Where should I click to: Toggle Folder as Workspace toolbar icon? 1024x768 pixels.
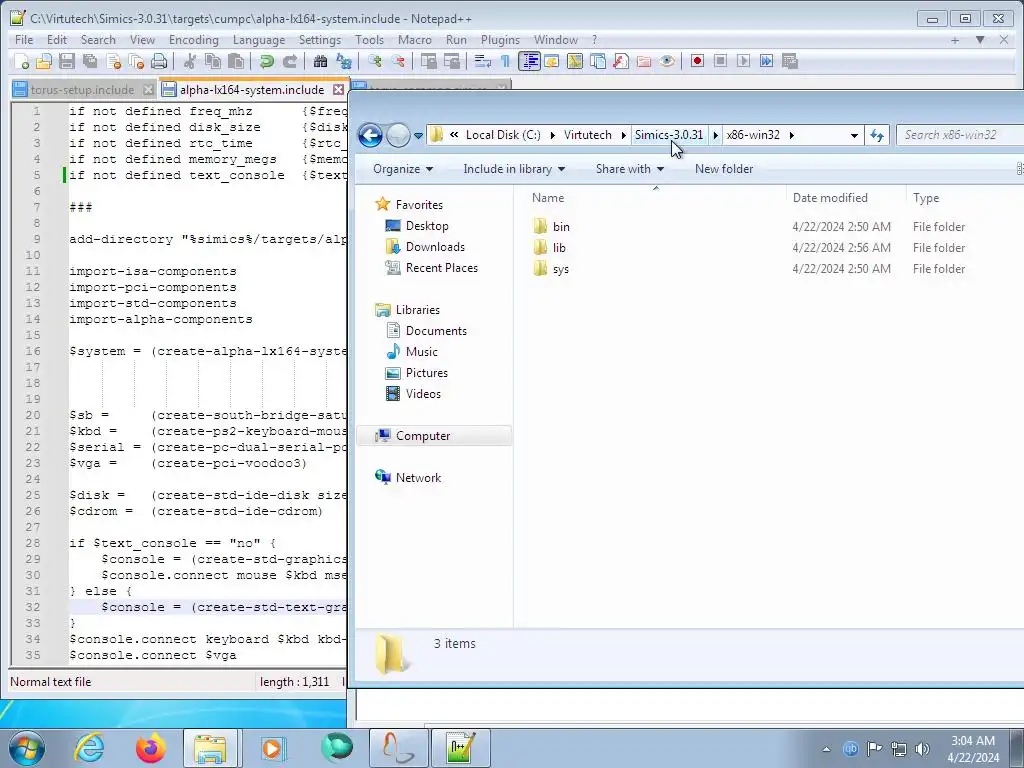tap(644, 61)
